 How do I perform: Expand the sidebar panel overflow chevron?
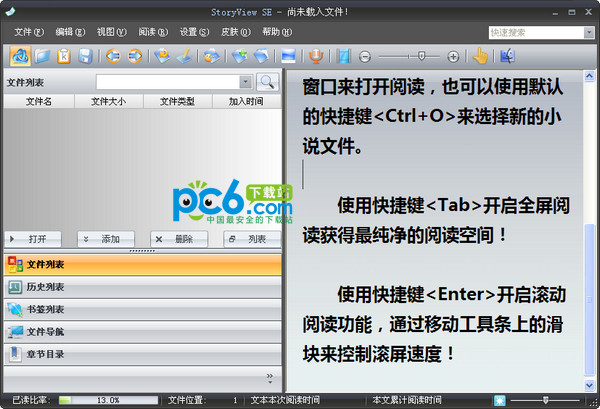pyautogui.click(x=270, y=378)
